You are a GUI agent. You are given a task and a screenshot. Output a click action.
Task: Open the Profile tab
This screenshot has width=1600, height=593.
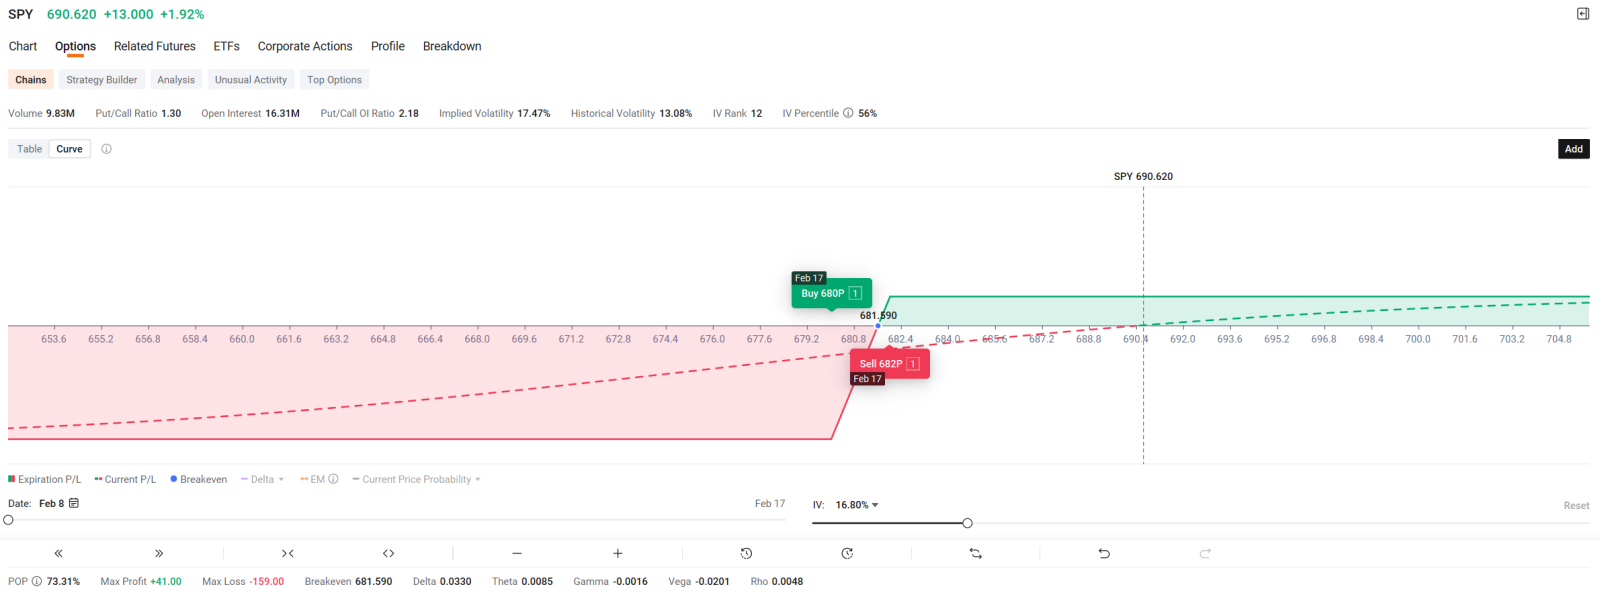tap(388, 46)
